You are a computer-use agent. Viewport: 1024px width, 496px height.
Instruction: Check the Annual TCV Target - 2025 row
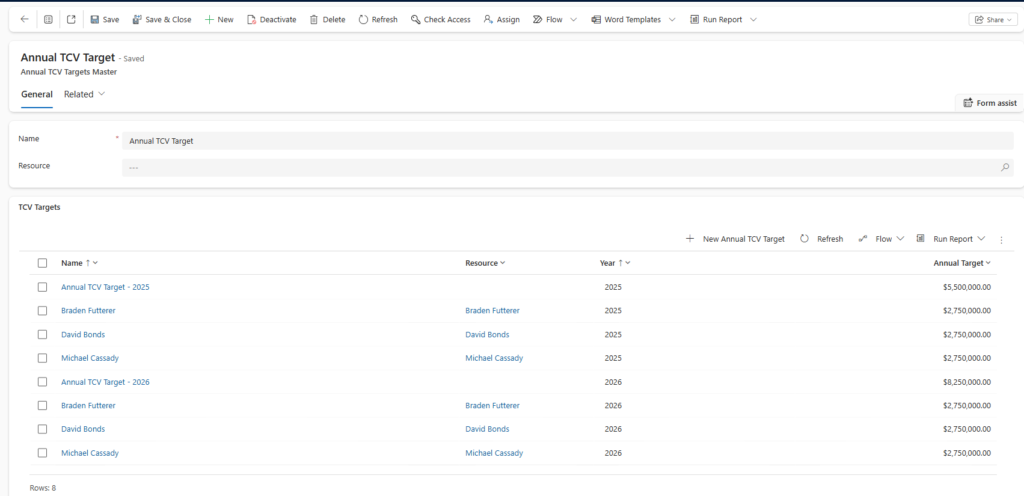[x=42, y=287]
